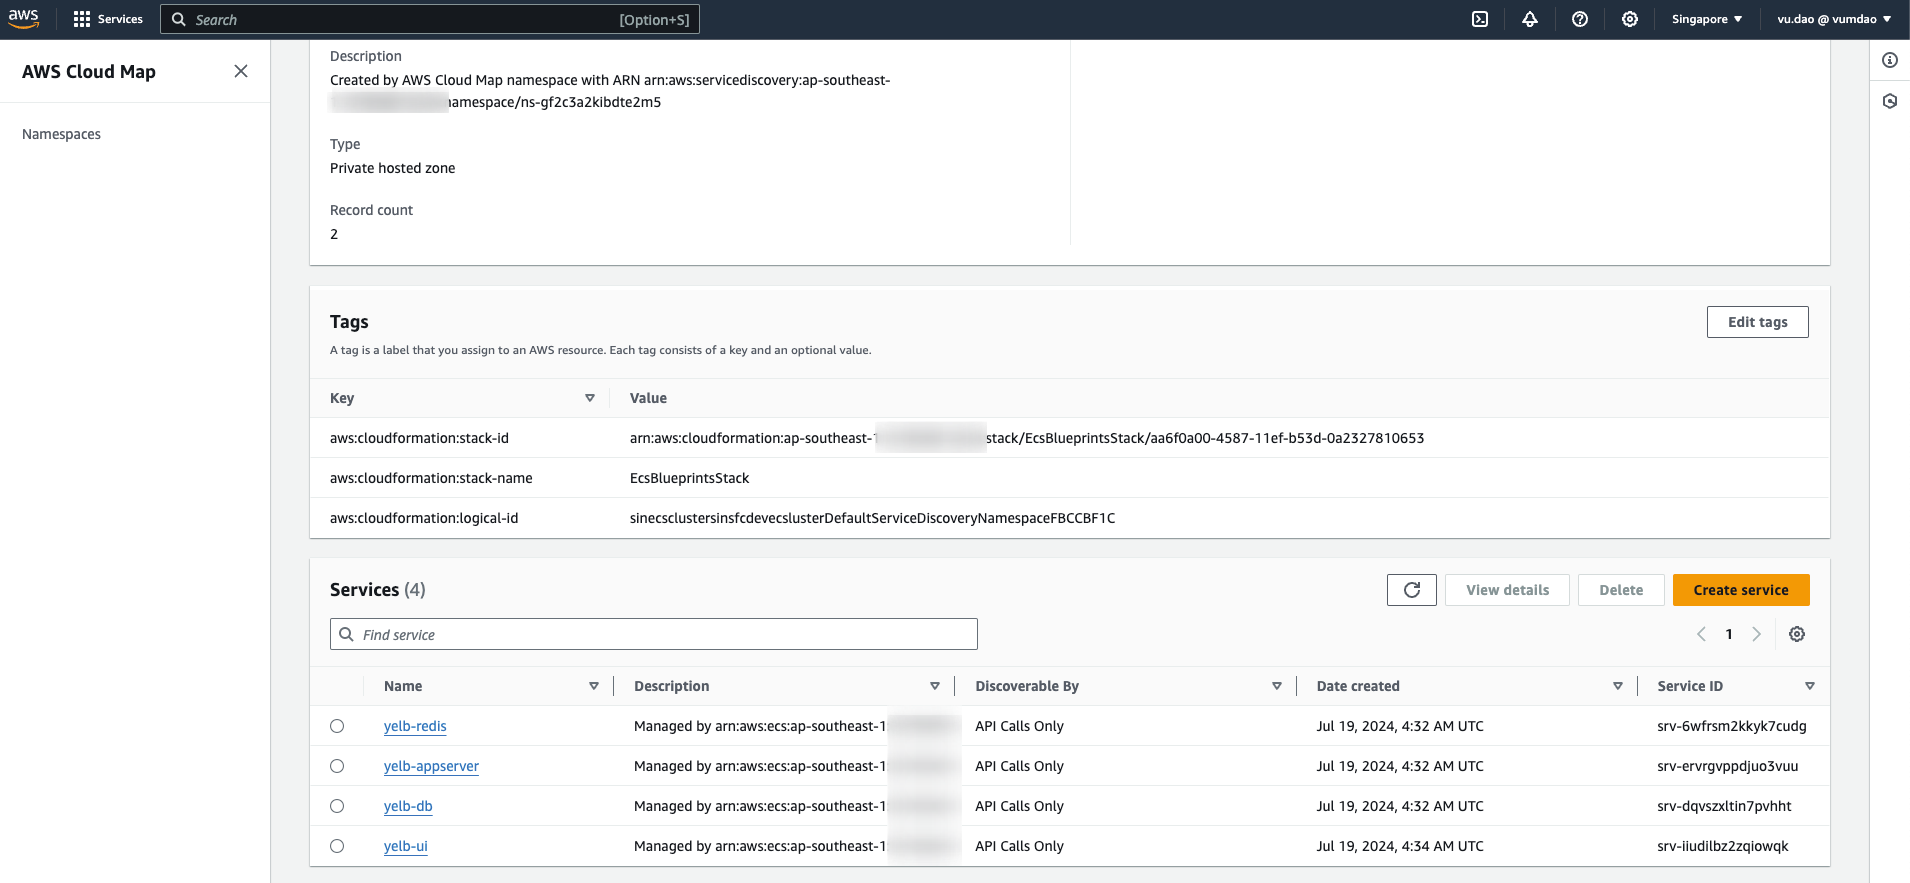
Task: Click the Services (4) section heading
Action: [378, 590]
